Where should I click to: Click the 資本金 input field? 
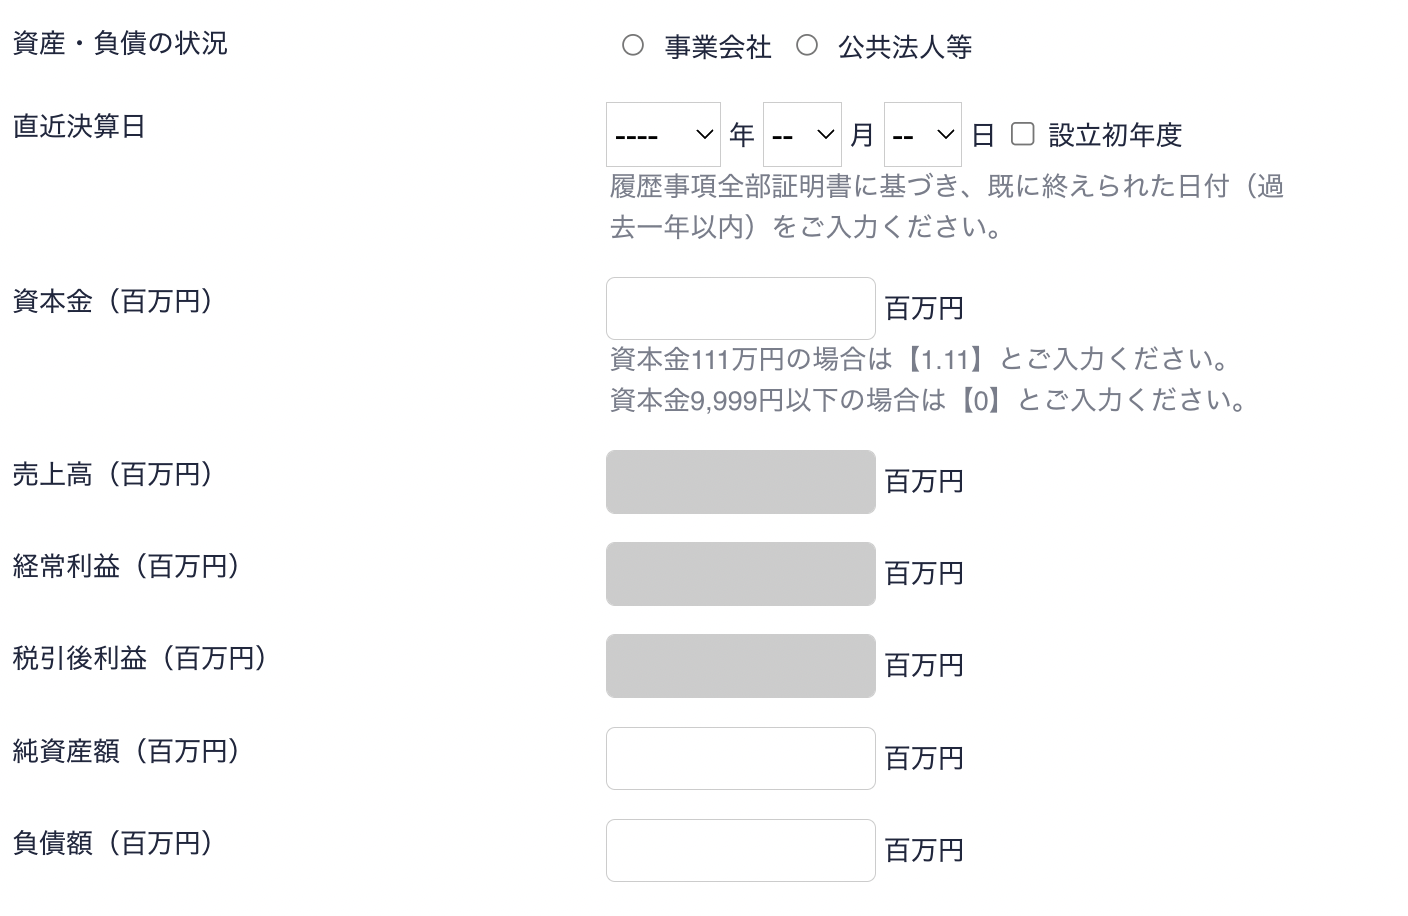[x=740, y=308]
